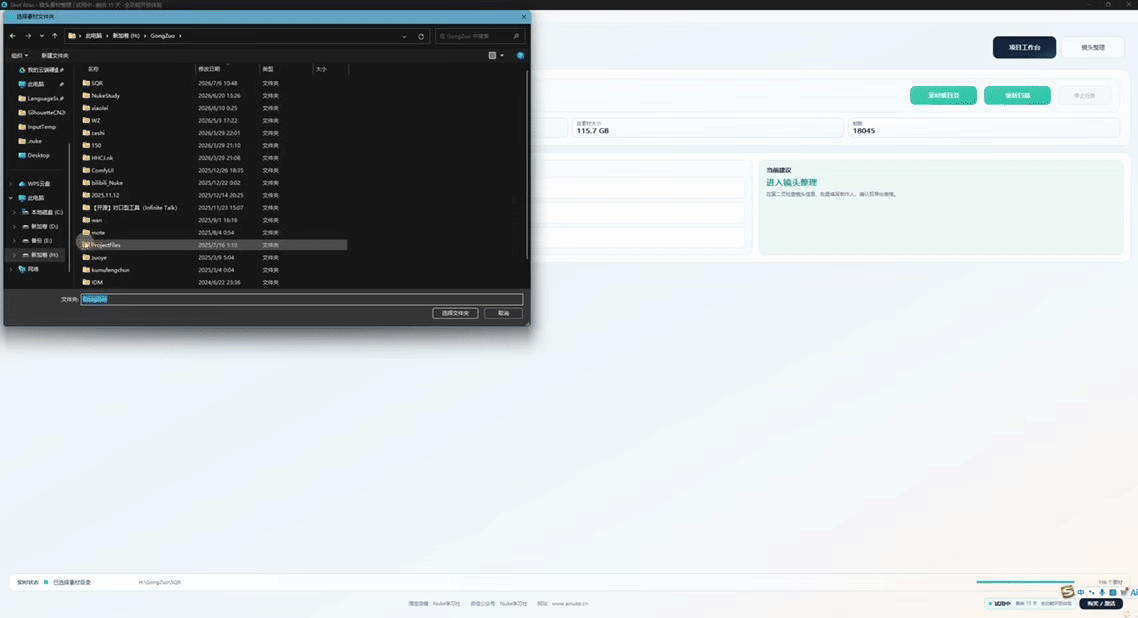The width and height of the screenshot is (1138, 618).
Task: Click 新加卷 (H:) in the breadcrumb
Action: [x=126, y=36]
